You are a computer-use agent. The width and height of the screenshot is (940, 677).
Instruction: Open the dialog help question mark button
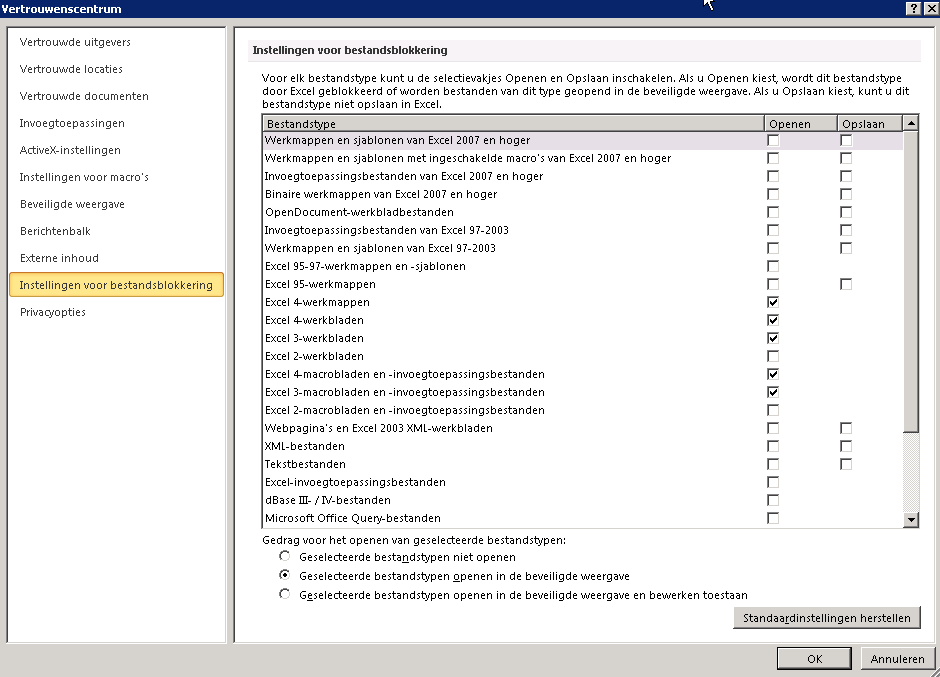click(913, 8)
